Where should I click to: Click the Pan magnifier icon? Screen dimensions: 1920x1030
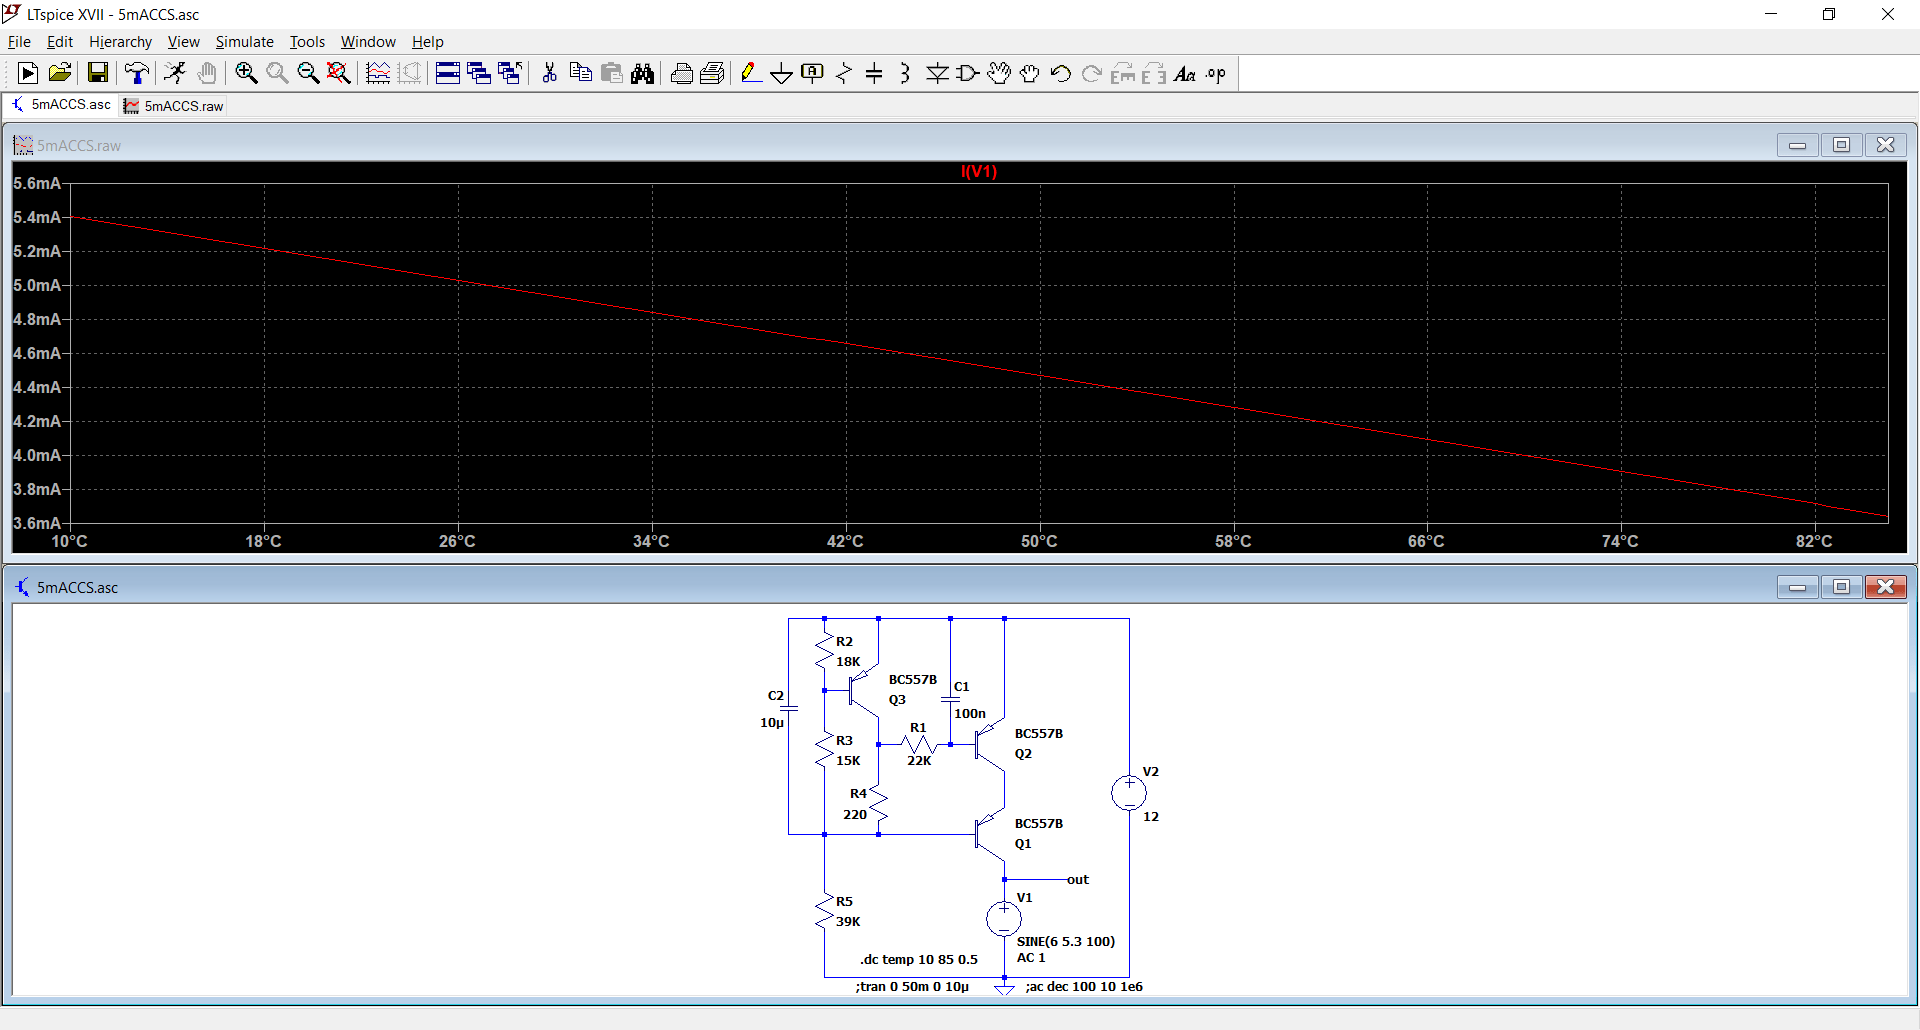point(277,73)
